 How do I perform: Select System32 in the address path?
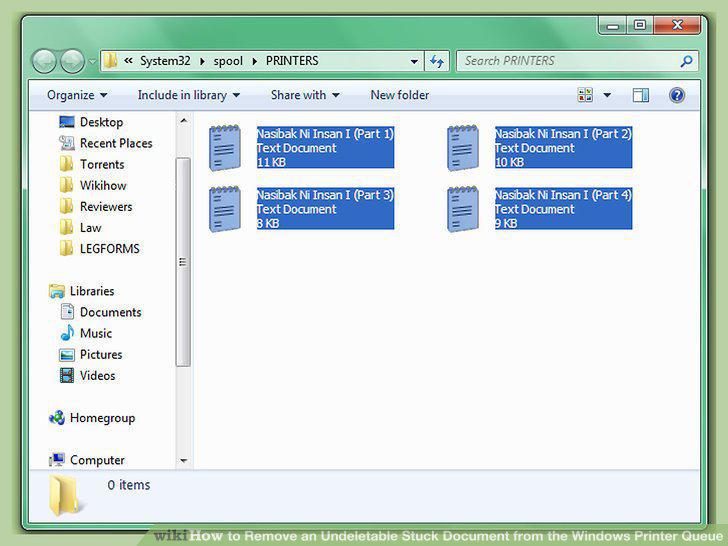[x=165, y=61]
